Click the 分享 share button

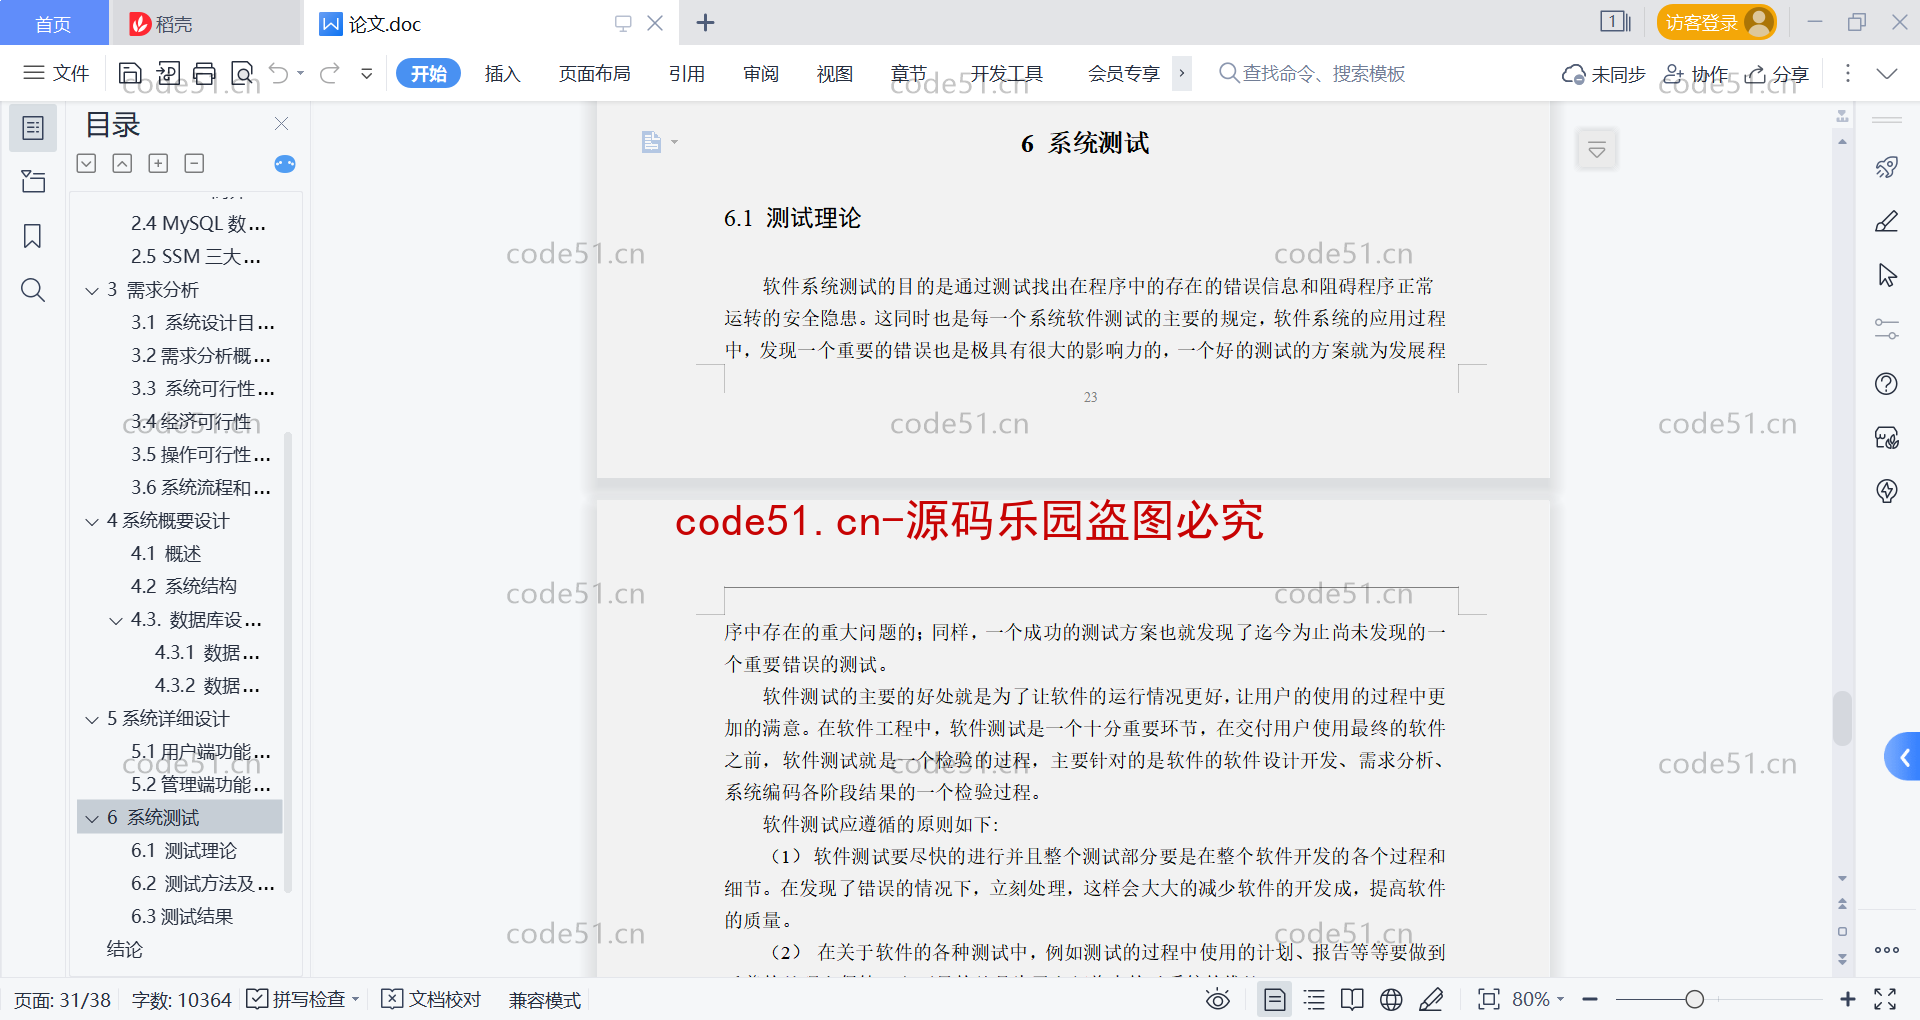point(1778,74)
